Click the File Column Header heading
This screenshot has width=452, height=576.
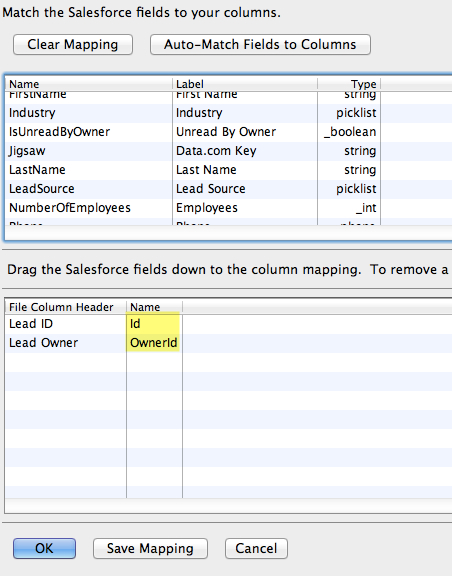[x=66, y=307]
